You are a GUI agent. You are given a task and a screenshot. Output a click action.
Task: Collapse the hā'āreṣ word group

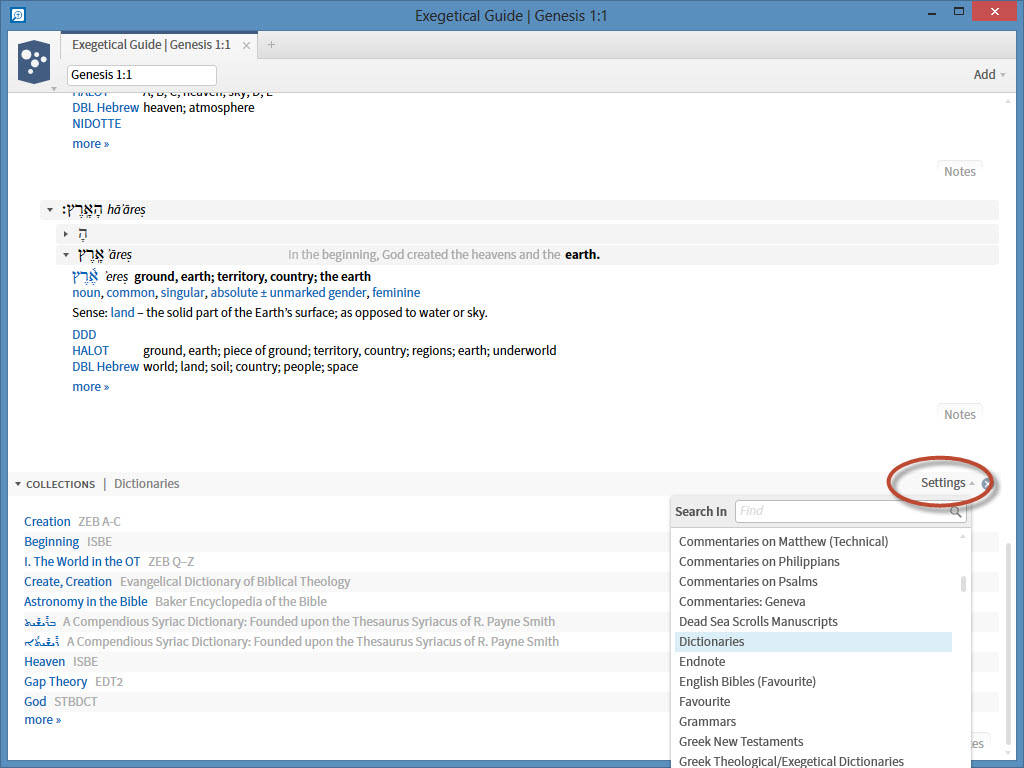click(50, 210)
